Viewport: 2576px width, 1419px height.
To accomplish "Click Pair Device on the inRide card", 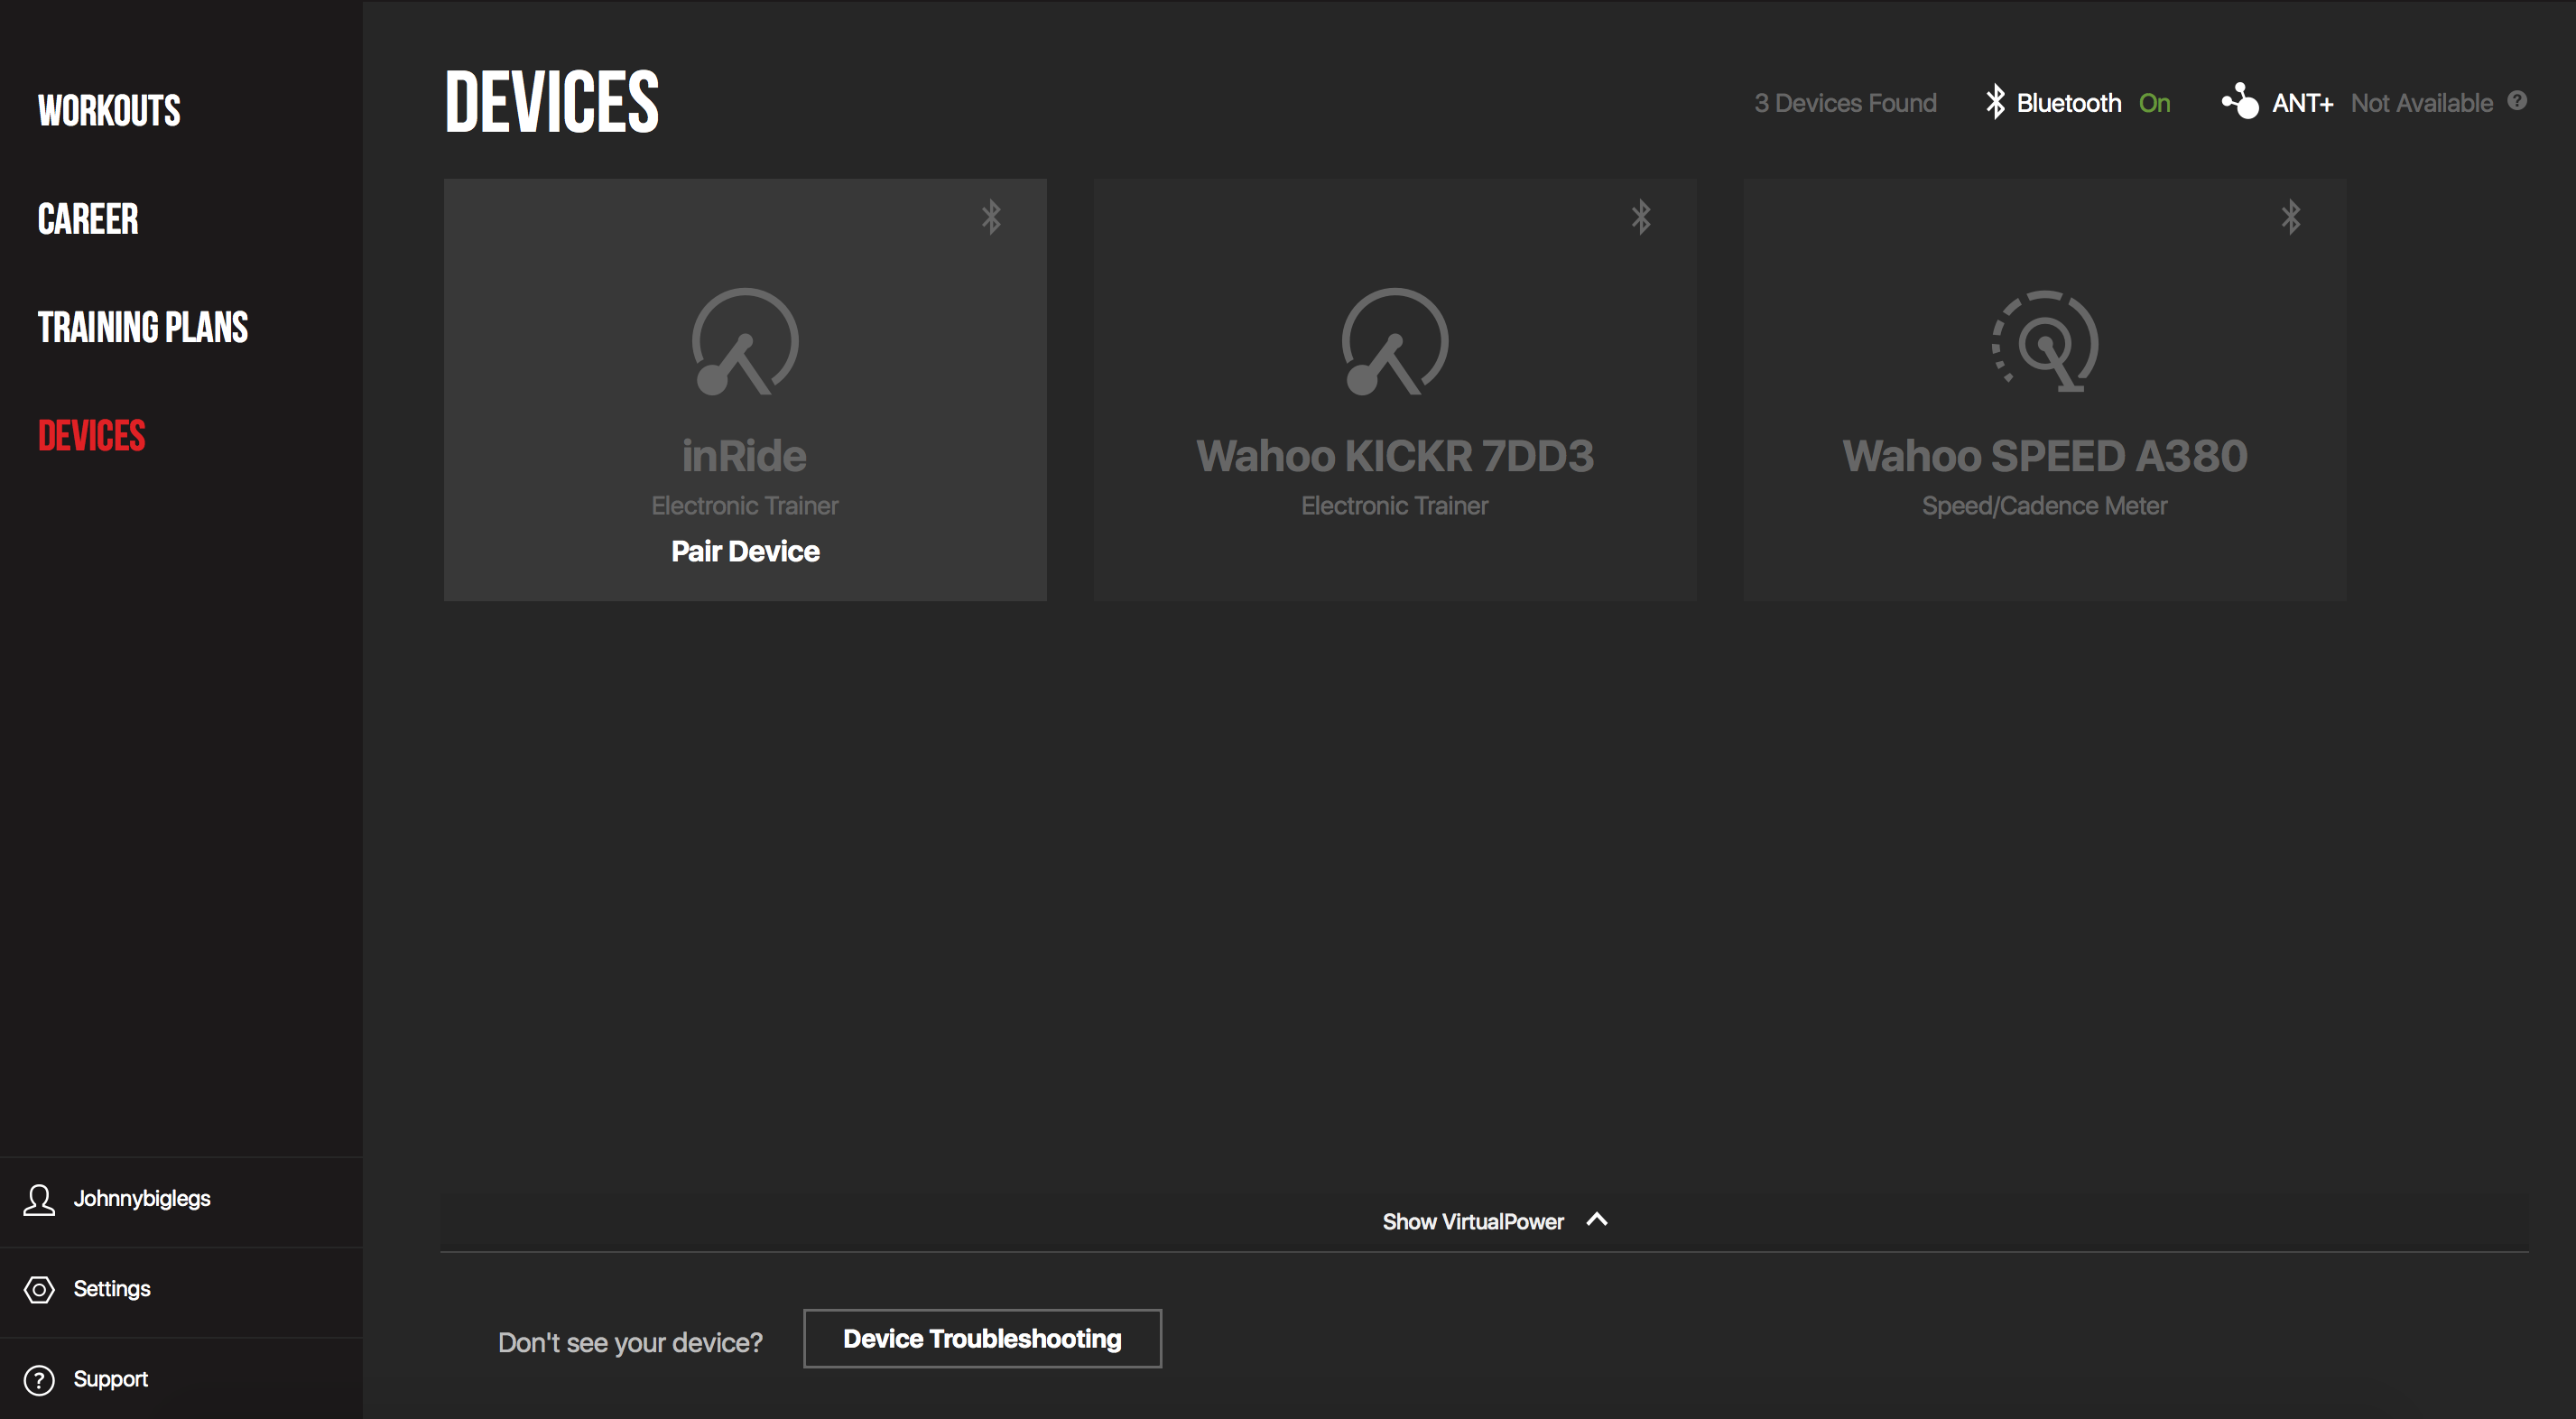I will pyautogui.click(x=745, y=551).
